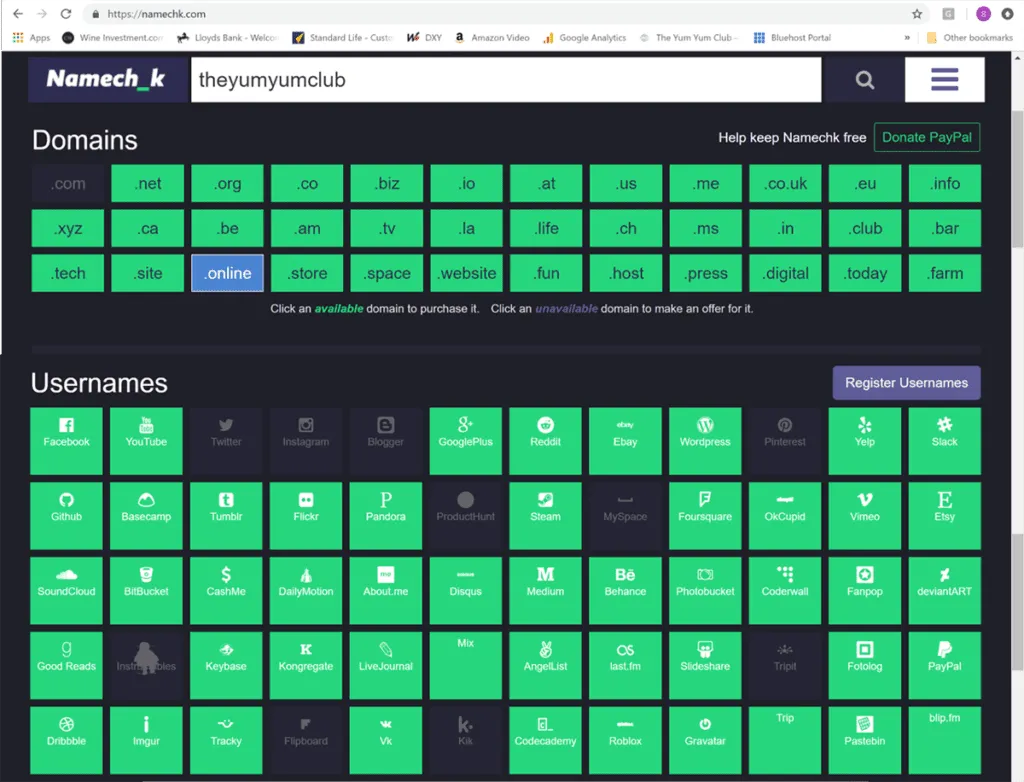This screenshot has height=782, width=1024.
Task: Click the Imgur username tile
Action: (x=146, y=740)
